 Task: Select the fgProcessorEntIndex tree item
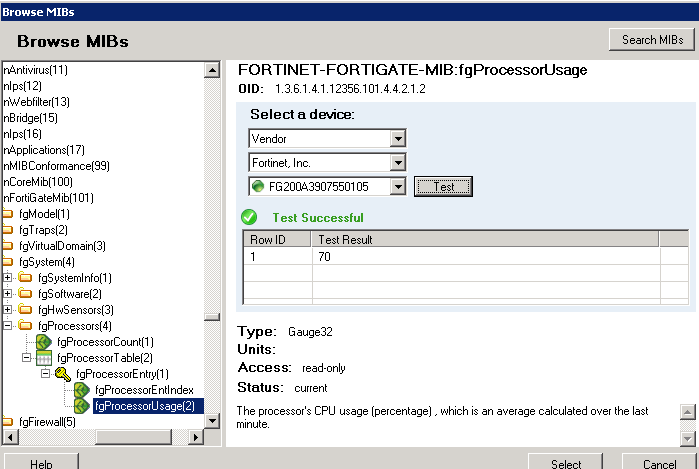click(x=144, y=390)
